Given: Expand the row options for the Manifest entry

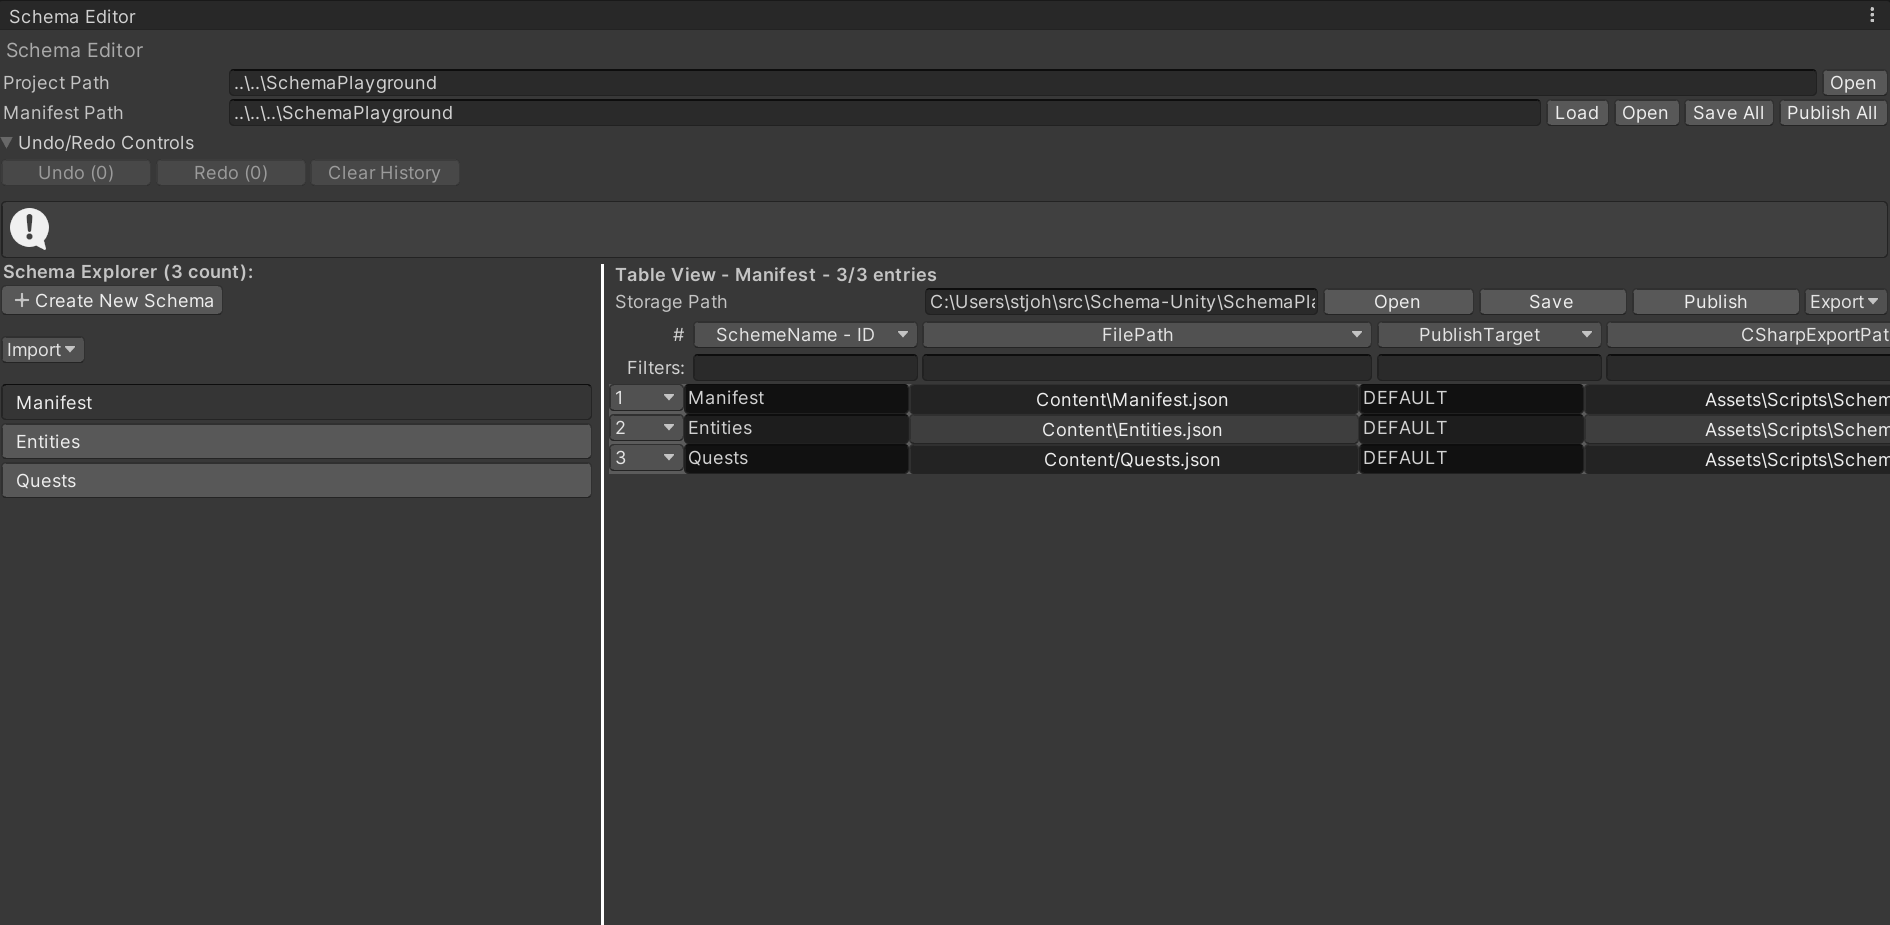Looking at the screenshot, I should click(x=669, y=398).
